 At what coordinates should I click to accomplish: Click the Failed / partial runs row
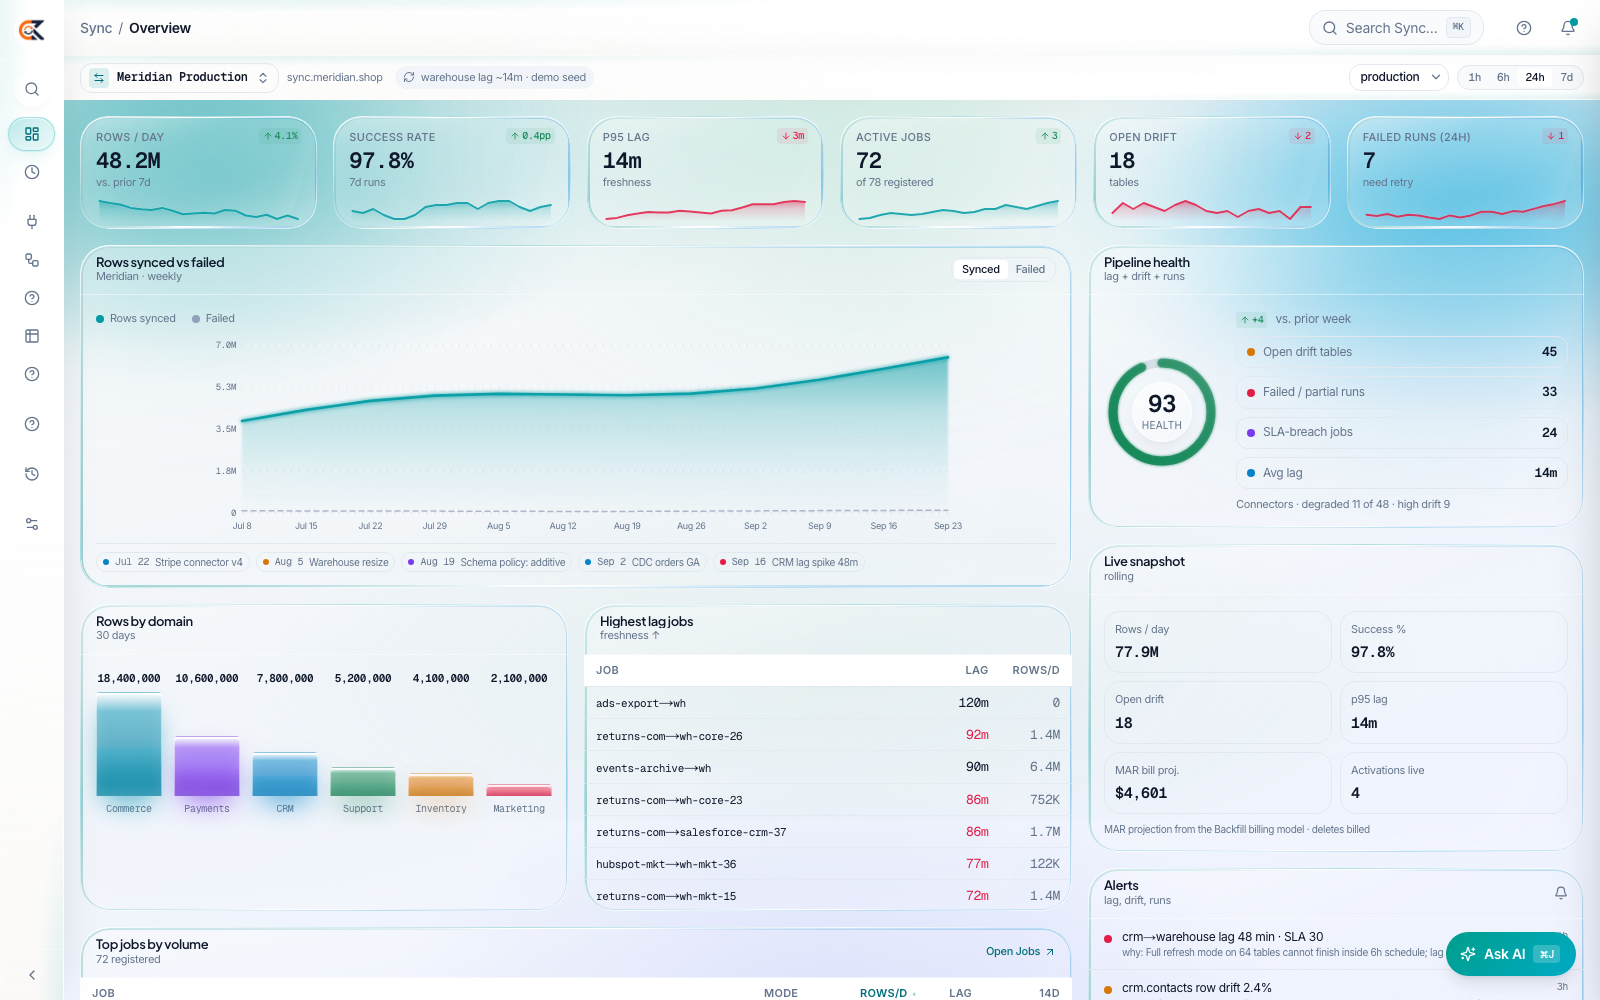[x=1401, y=392]
